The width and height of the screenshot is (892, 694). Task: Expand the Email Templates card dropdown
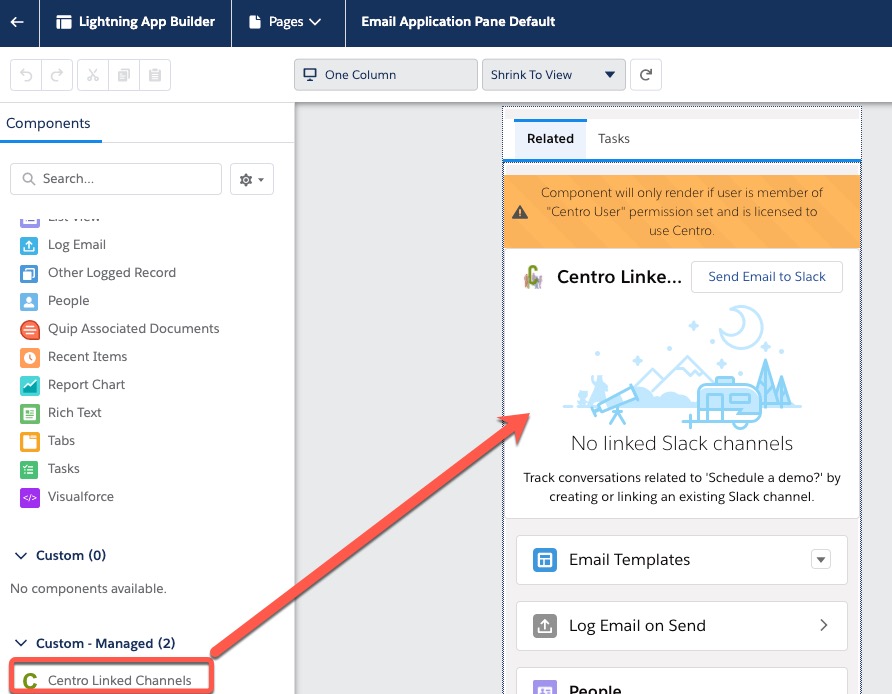coord(820,559)
